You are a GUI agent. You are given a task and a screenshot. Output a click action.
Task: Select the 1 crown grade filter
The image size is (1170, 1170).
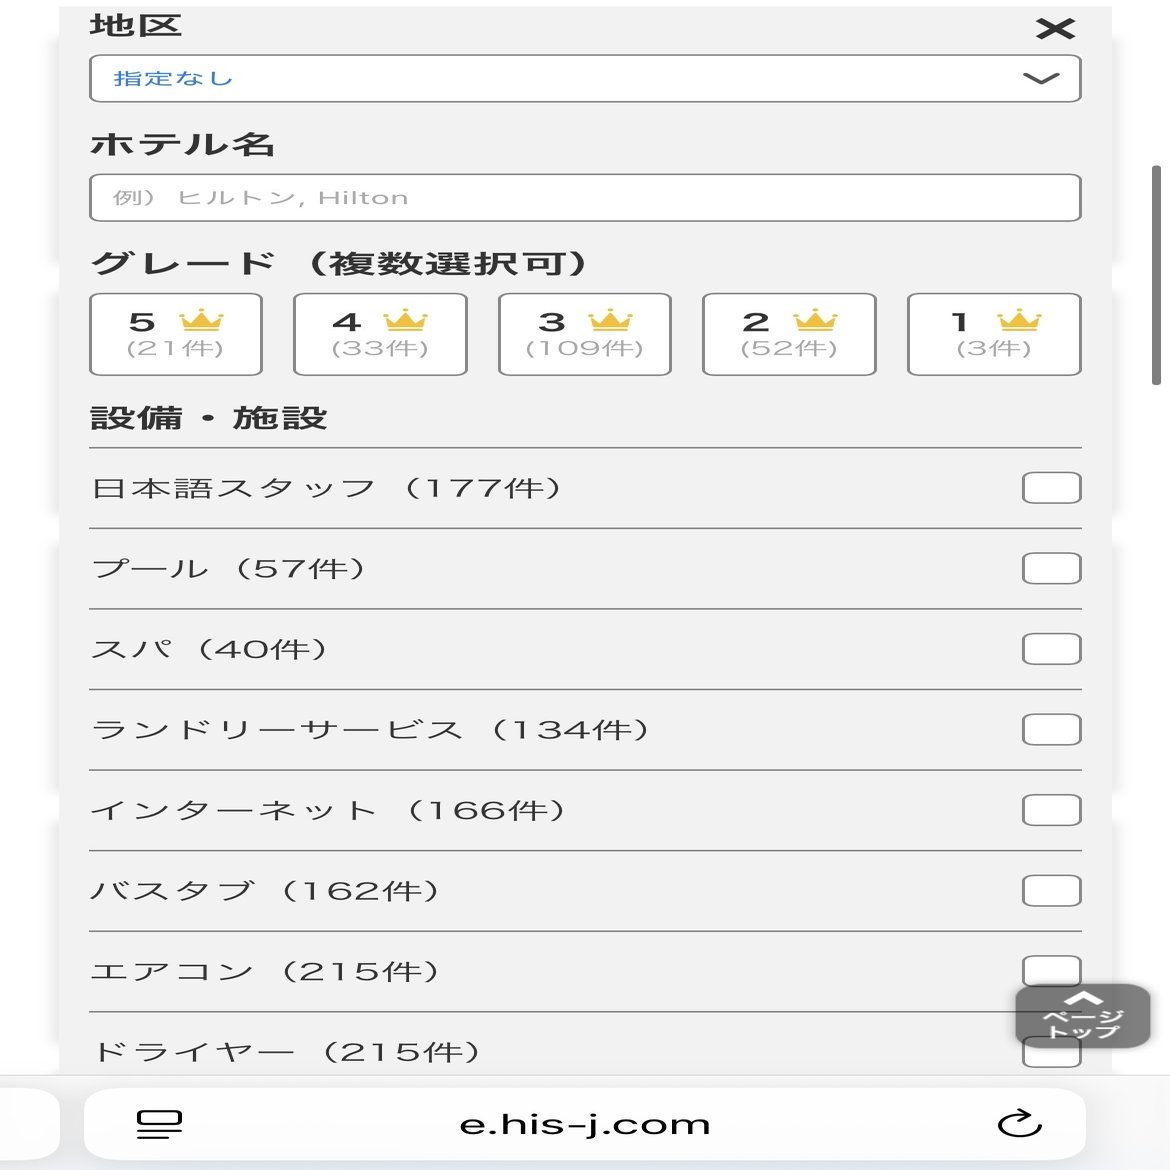pyautogui.click(x=994, y=334)
